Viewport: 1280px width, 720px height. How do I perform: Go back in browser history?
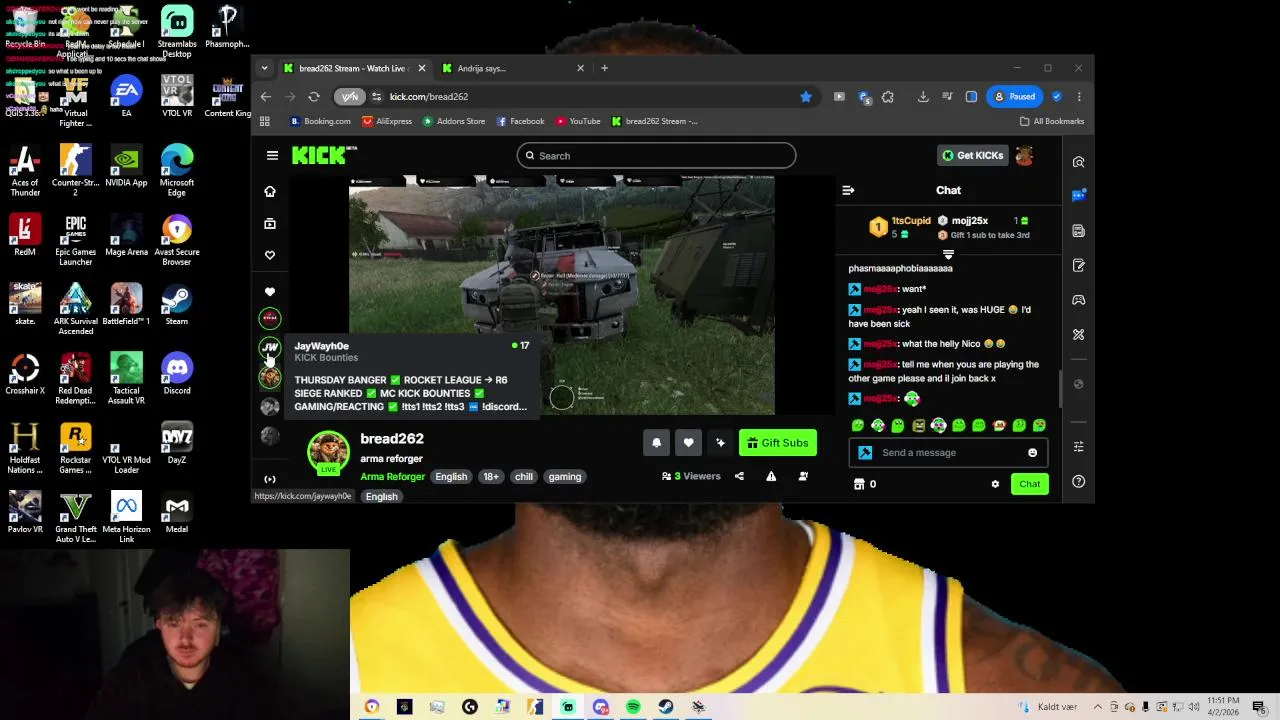[x=266, y=97]
